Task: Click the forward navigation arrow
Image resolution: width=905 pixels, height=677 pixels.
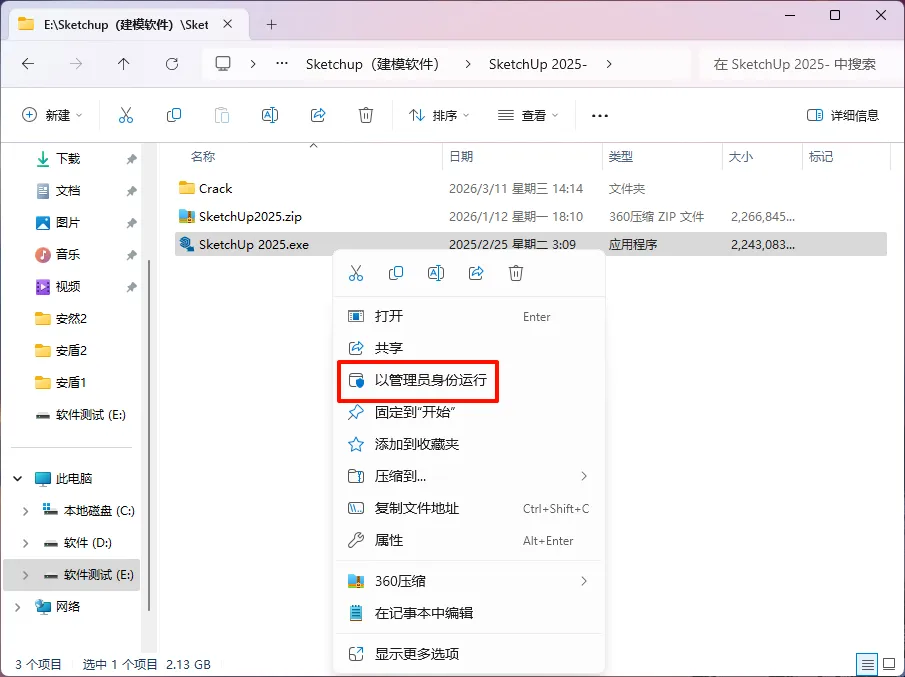Action: [76, 64]
